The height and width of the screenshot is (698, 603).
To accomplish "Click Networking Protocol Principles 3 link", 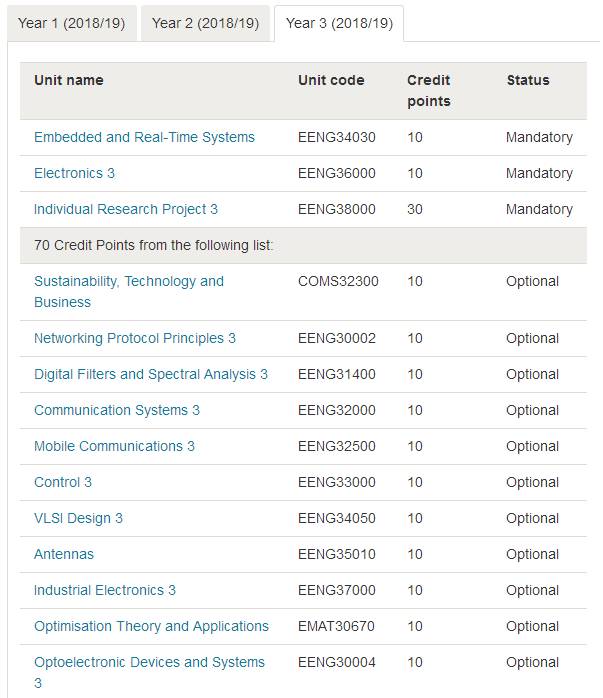I will 135,338.
